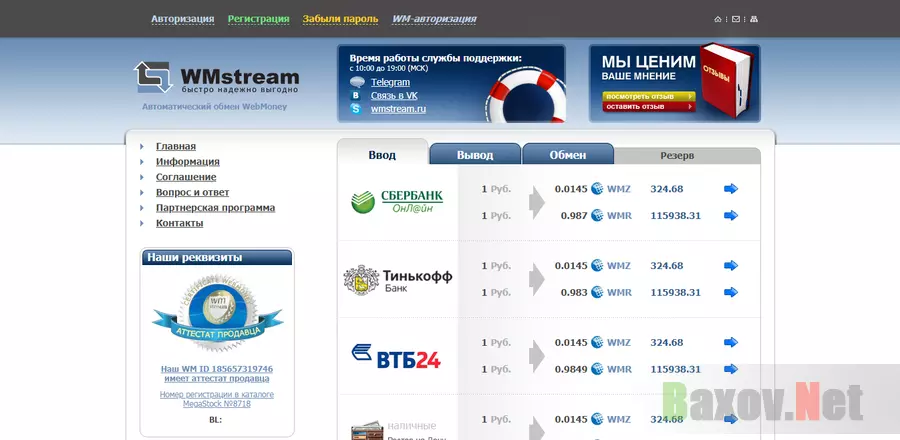The height and width of the screenshot is (440, 900).
Task: Click the 0.9849 rate in ВТБ24 row
Action: 571,369
